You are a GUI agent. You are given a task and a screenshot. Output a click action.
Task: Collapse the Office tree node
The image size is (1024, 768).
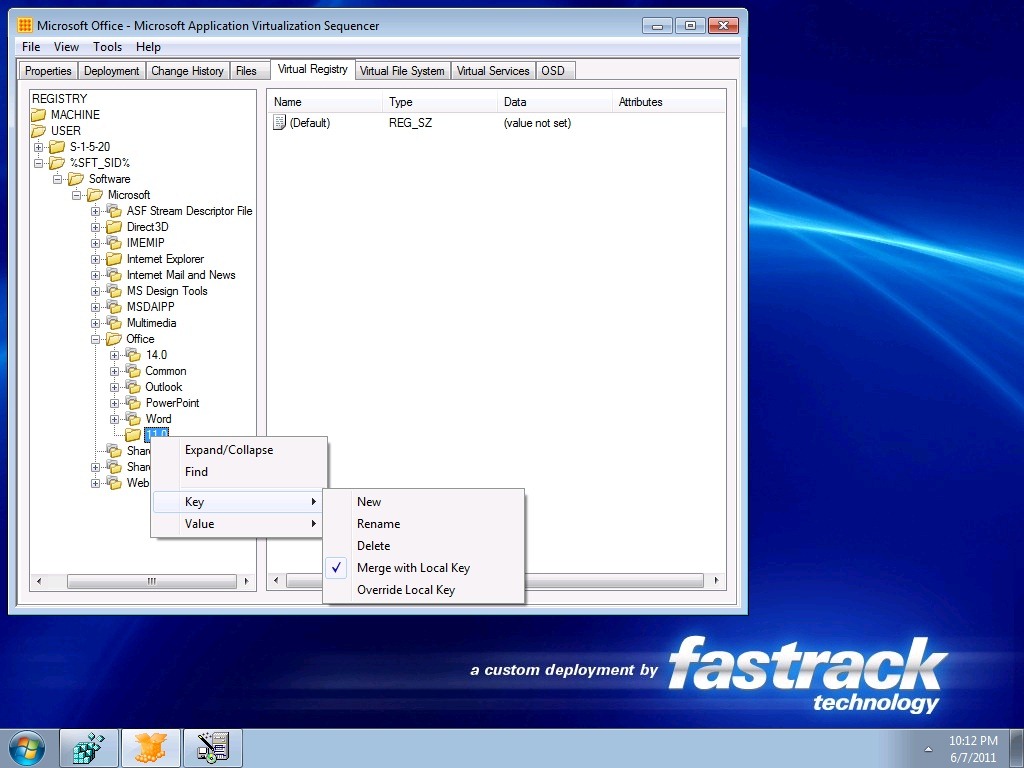pos(95,339)
